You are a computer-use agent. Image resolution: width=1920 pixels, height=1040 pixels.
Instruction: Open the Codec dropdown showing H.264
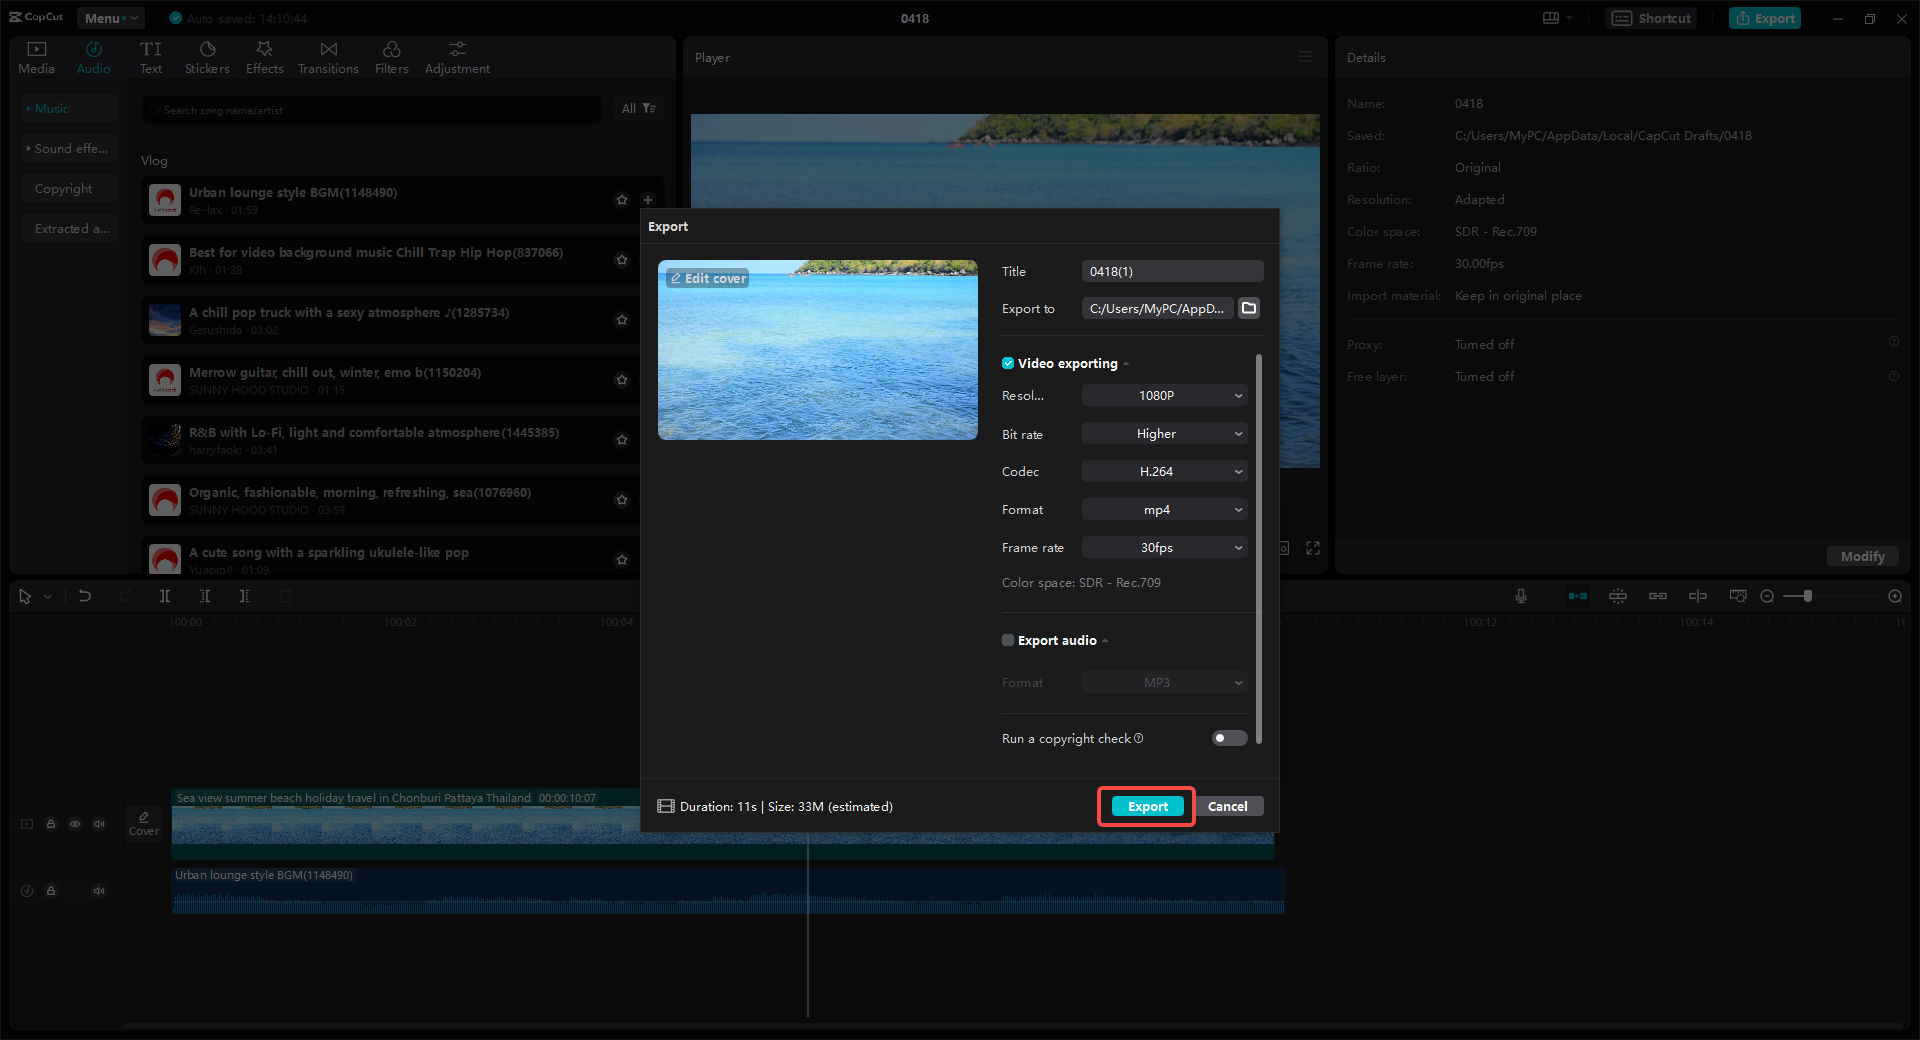[x=1163, y=471]
